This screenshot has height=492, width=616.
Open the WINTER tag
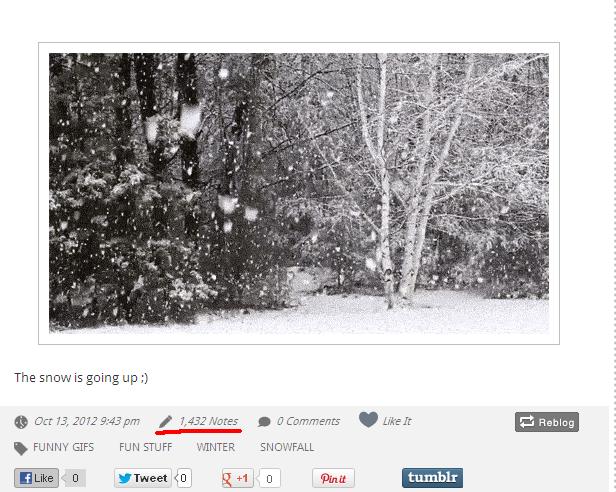pyautogui.click(x=216, y=447)
